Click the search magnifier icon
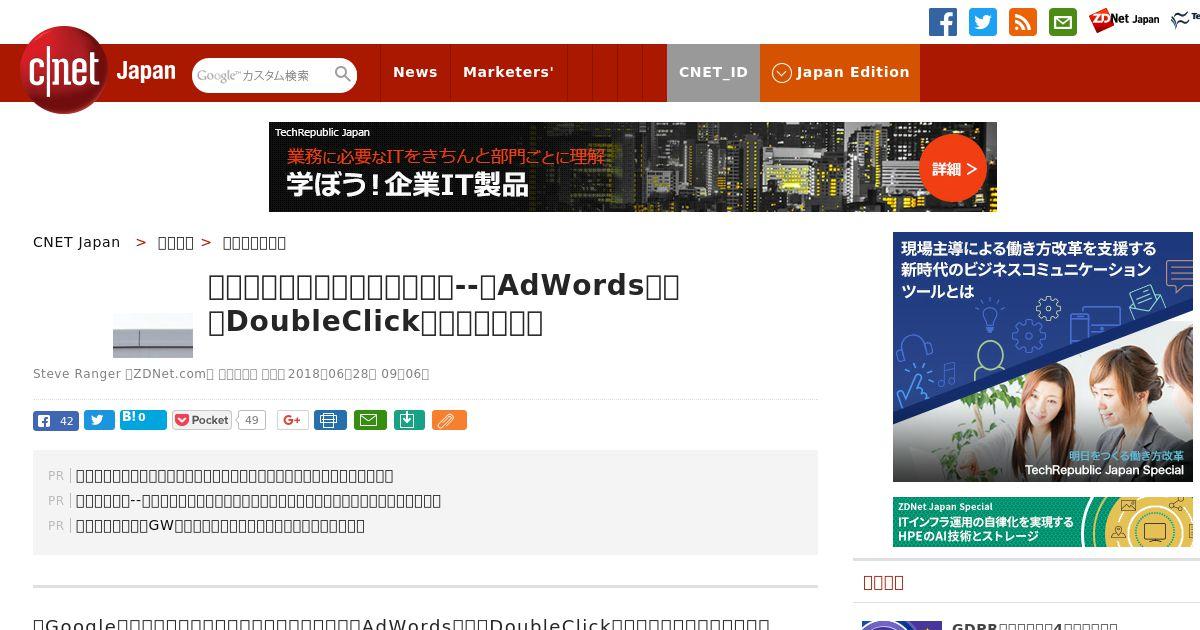Screen dimensions: 1200x630 coord(343,75)
